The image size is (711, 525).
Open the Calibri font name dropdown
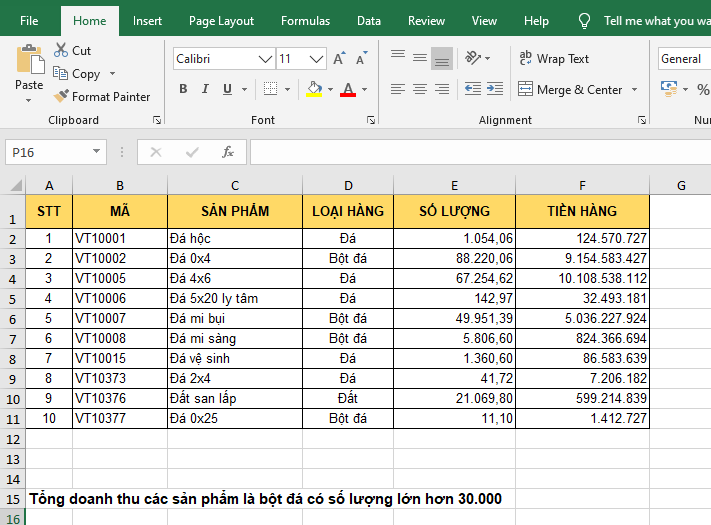(265, 59)
